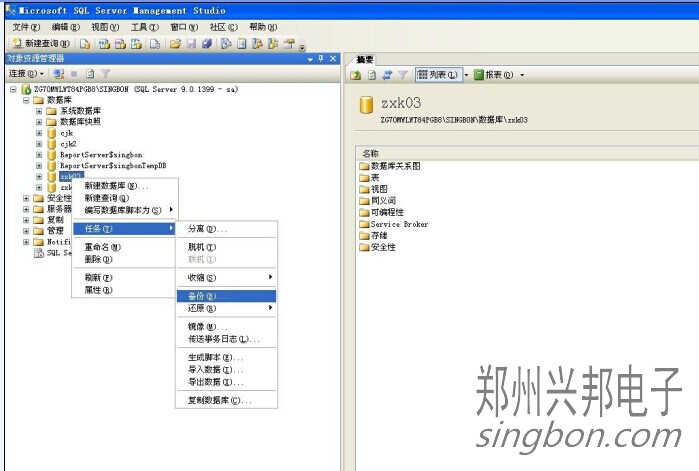Click the 数据库关系图 folder in summary list
This screenshot has width=699, height=471.
tap(396, 166)
